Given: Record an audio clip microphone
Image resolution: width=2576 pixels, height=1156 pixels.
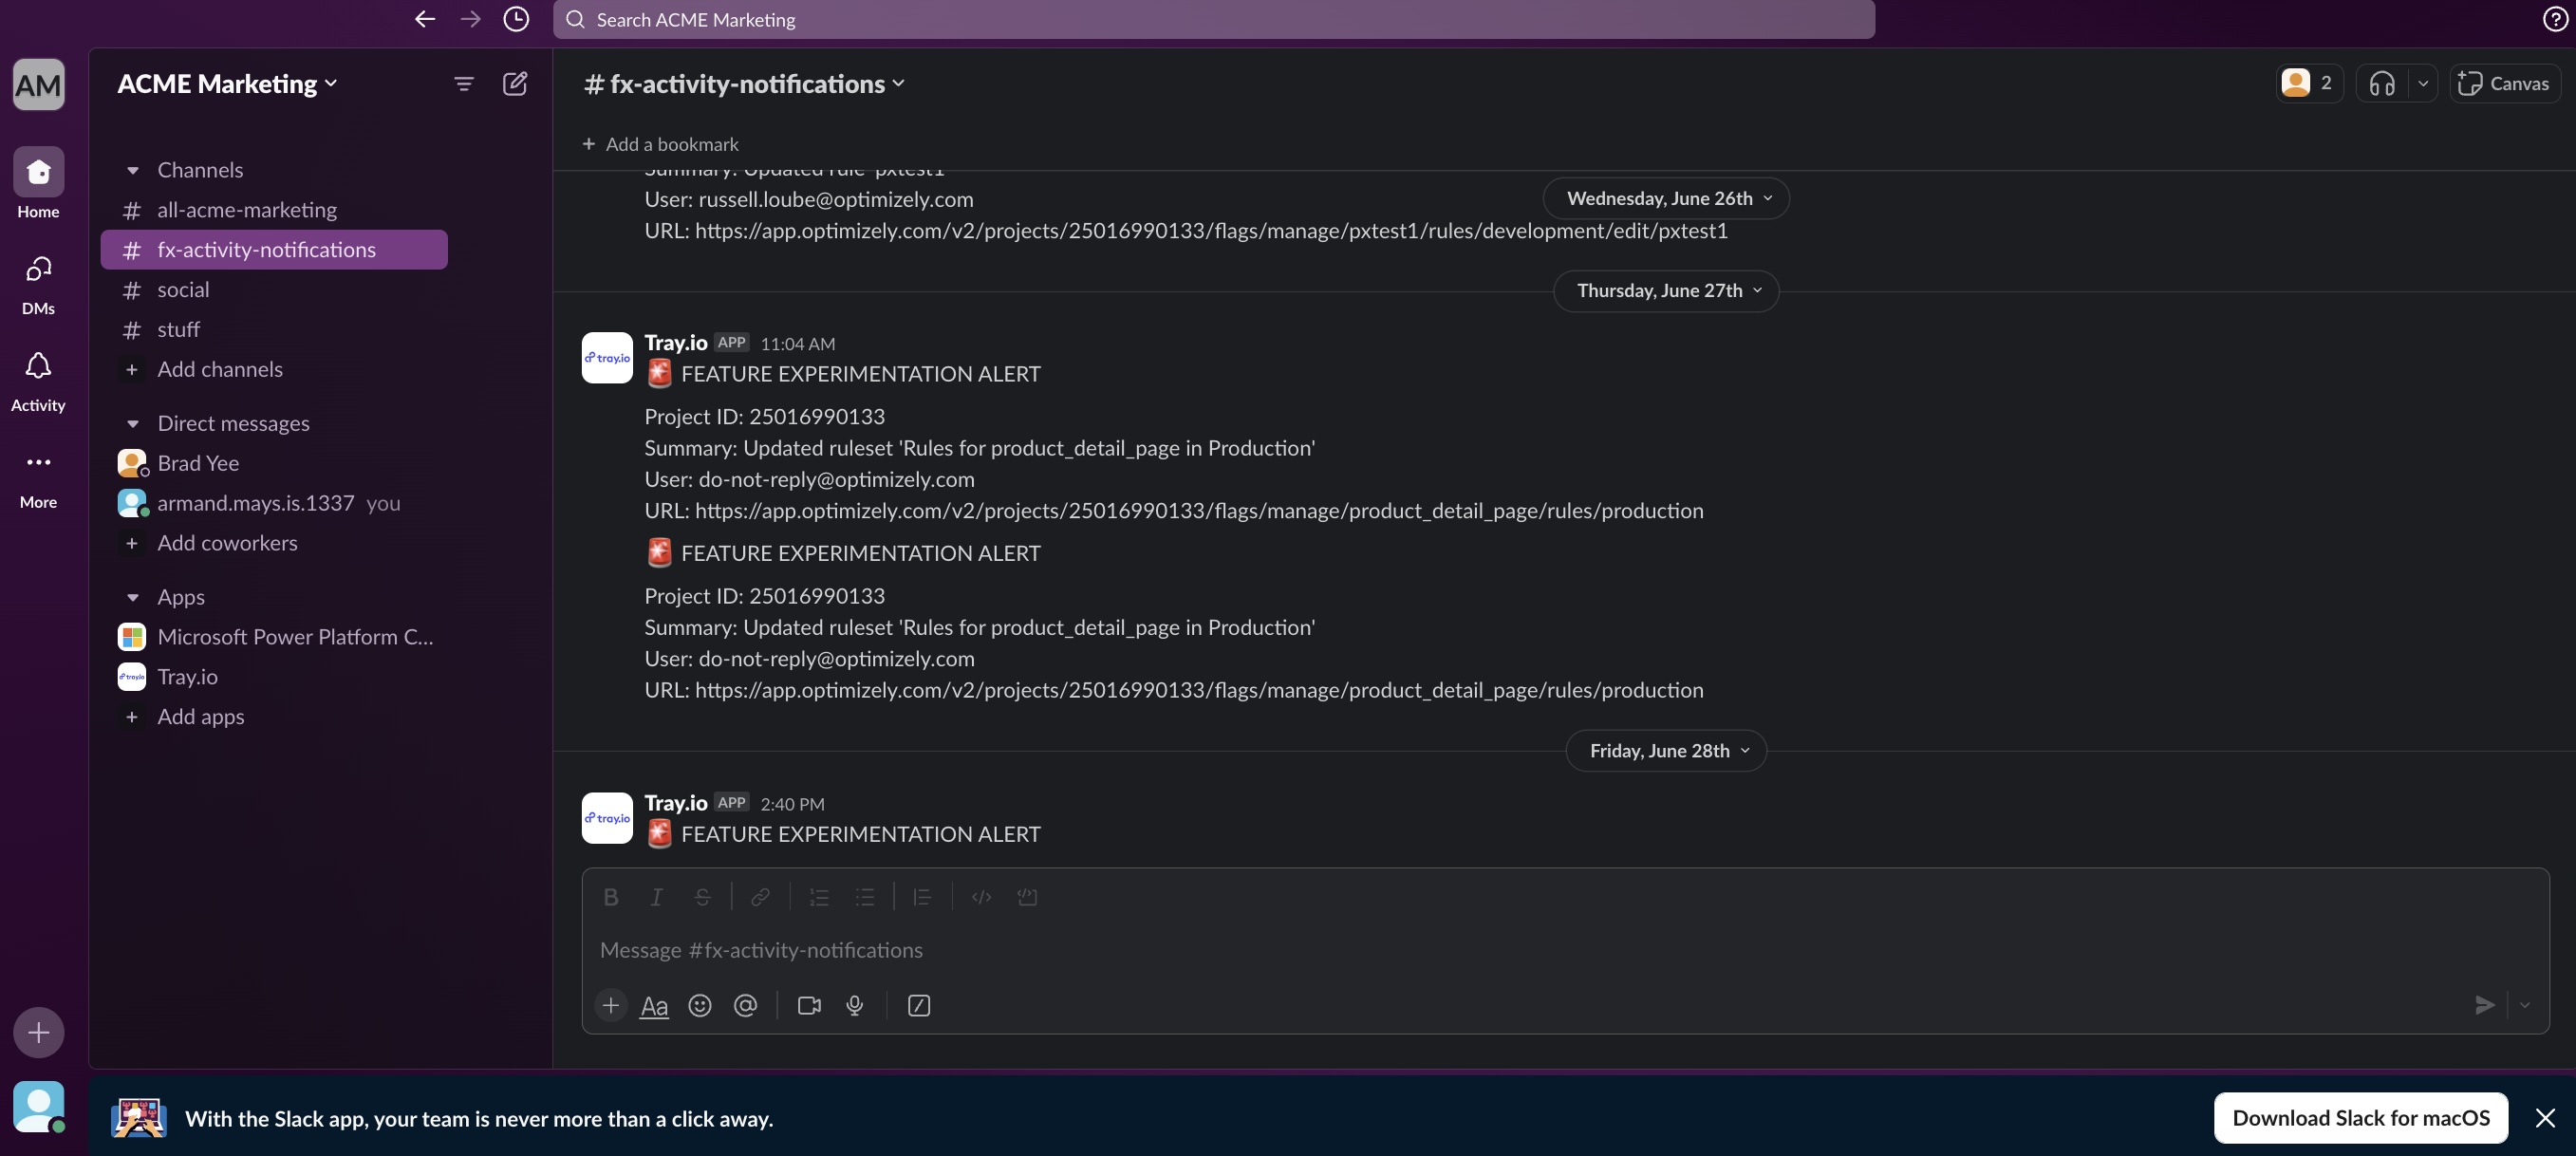Looking at the screenshot, I should pos(855,1005).
